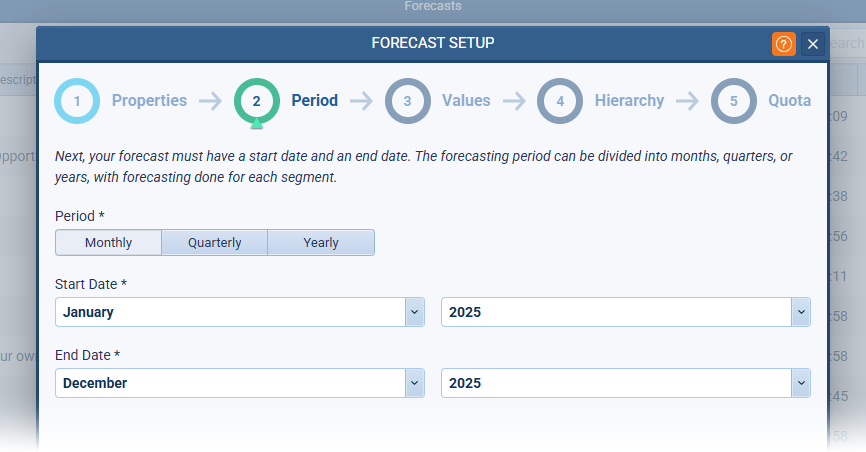This screenshot has width=866, height=452.
Task: Click the step 2 circle icon
Action: (257, 101)
